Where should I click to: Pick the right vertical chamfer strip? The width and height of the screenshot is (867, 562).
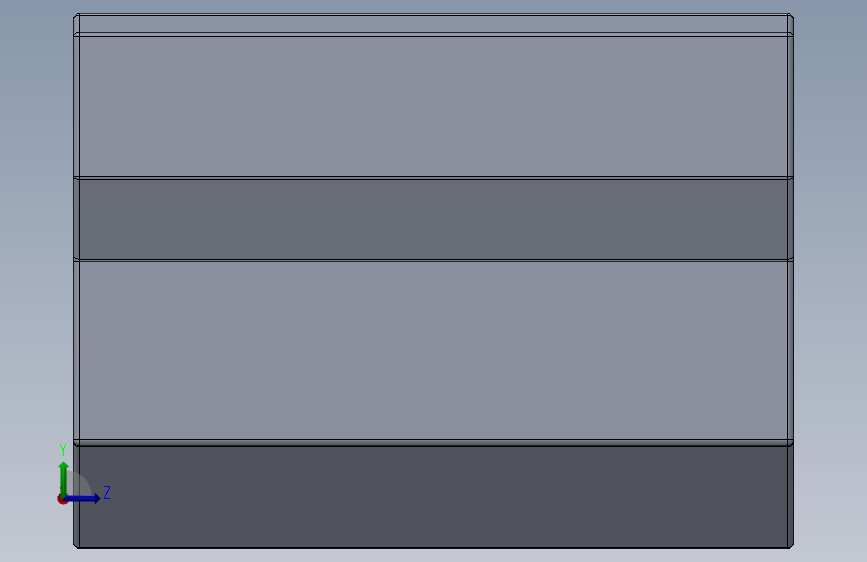coord(791,281)
